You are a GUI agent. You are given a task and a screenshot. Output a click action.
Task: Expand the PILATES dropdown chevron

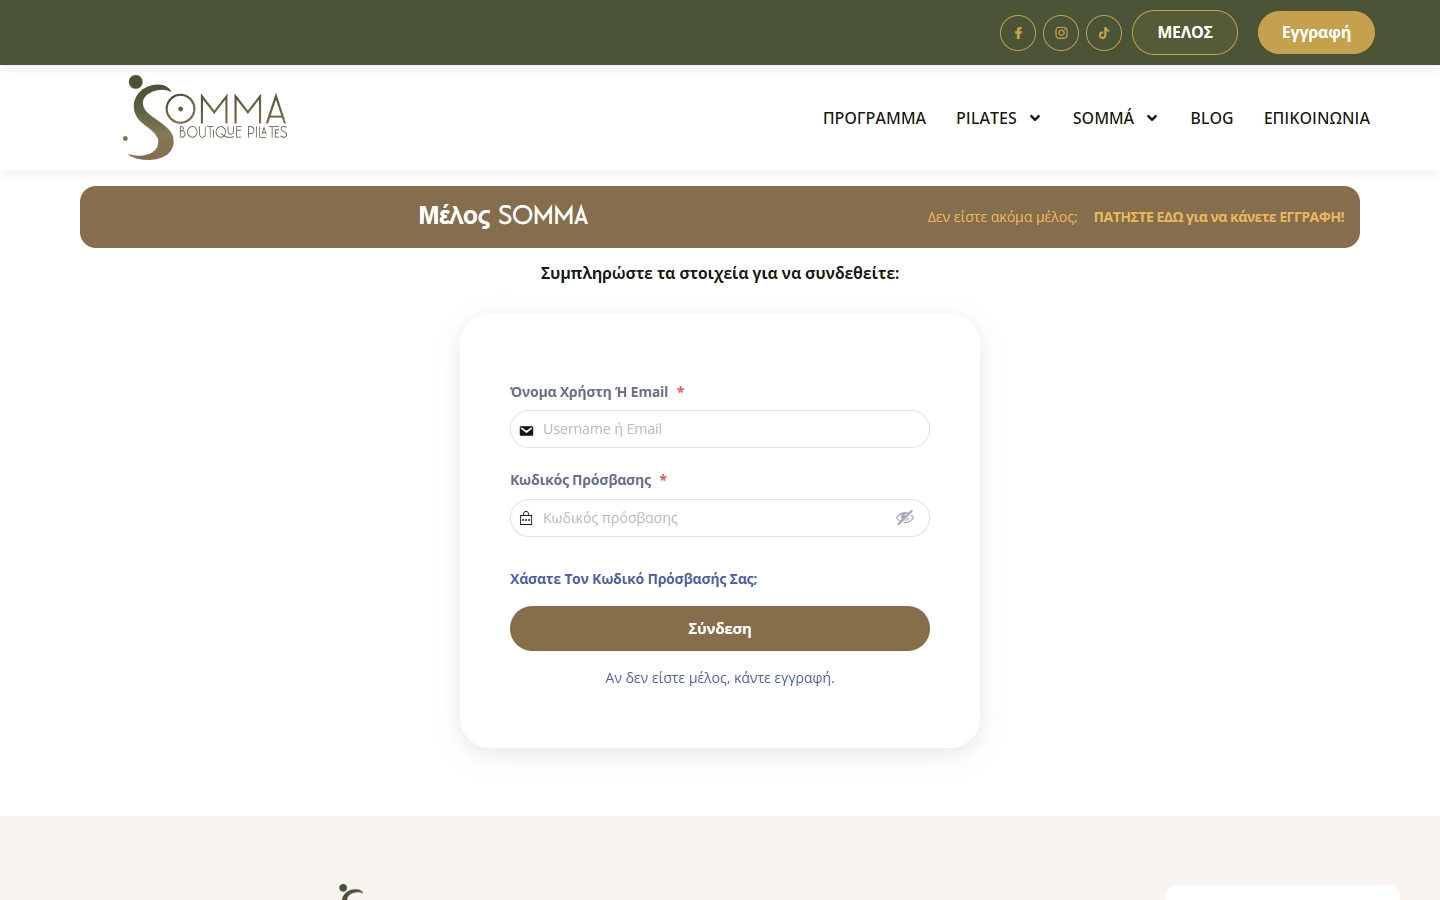[1035, 118]
